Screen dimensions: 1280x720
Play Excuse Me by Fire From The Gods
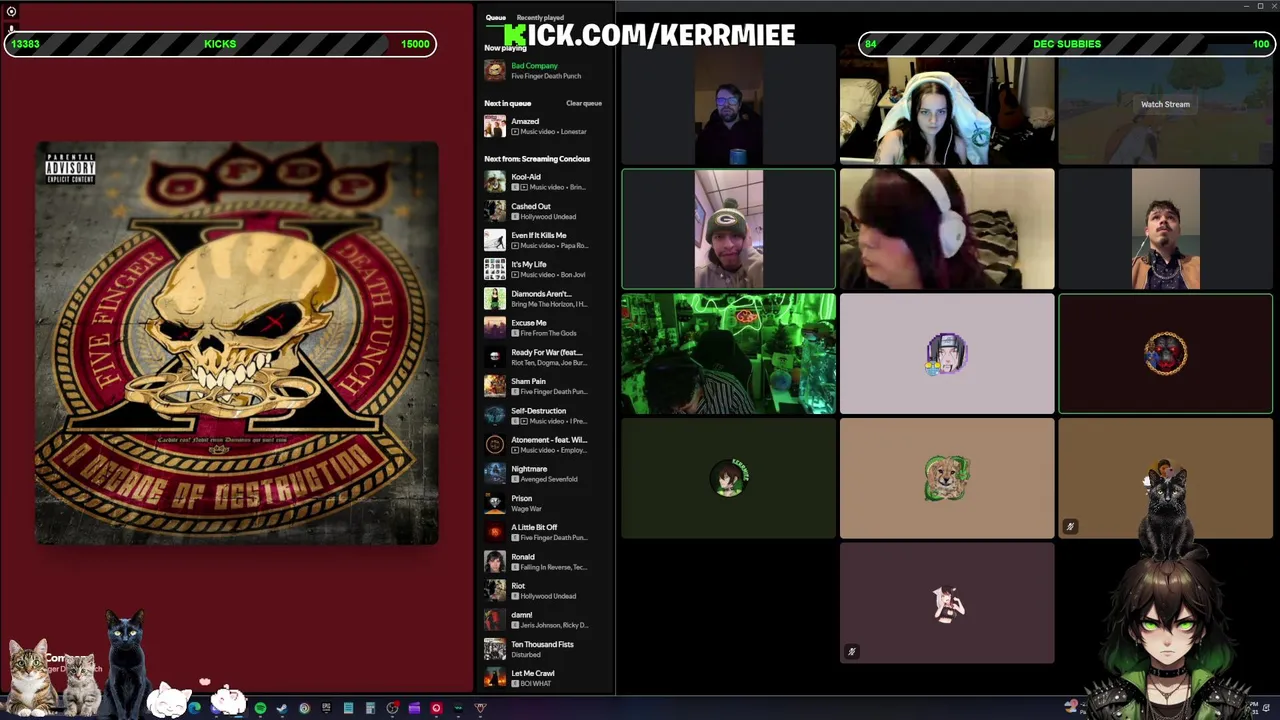tap(546, 328)
